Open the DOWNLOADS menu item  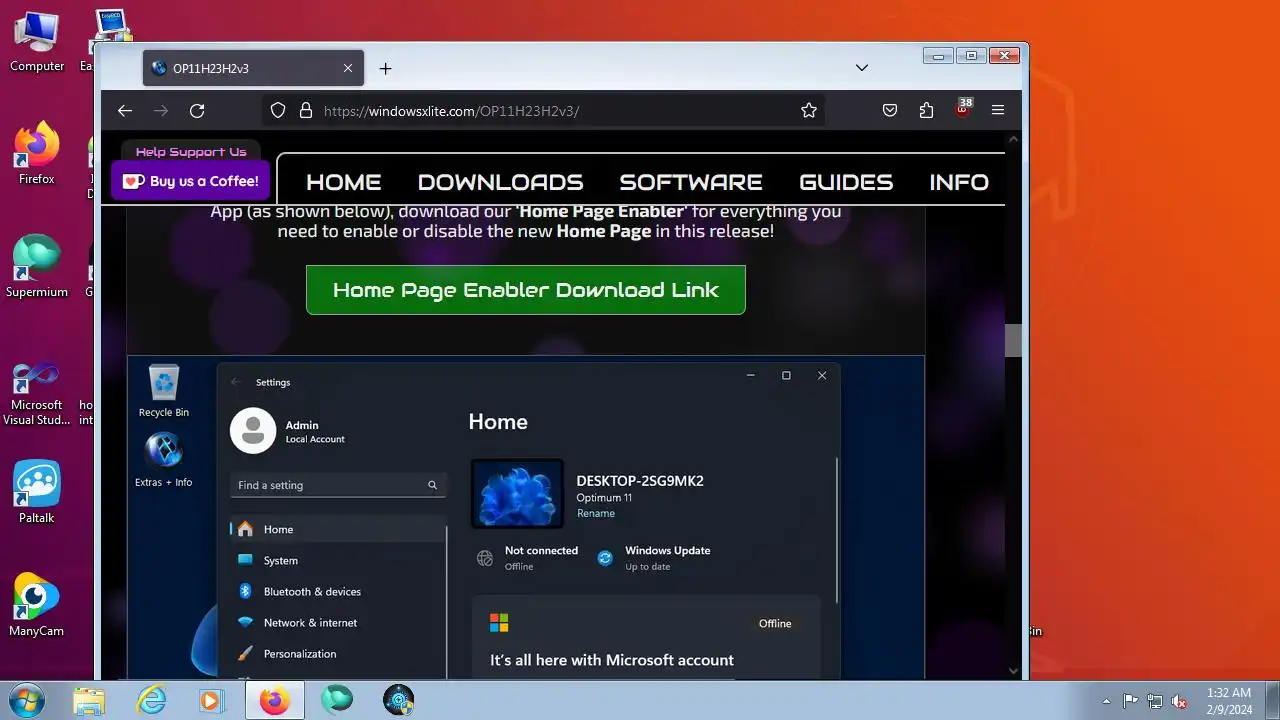pyautogui.click(x=500, y=182)
